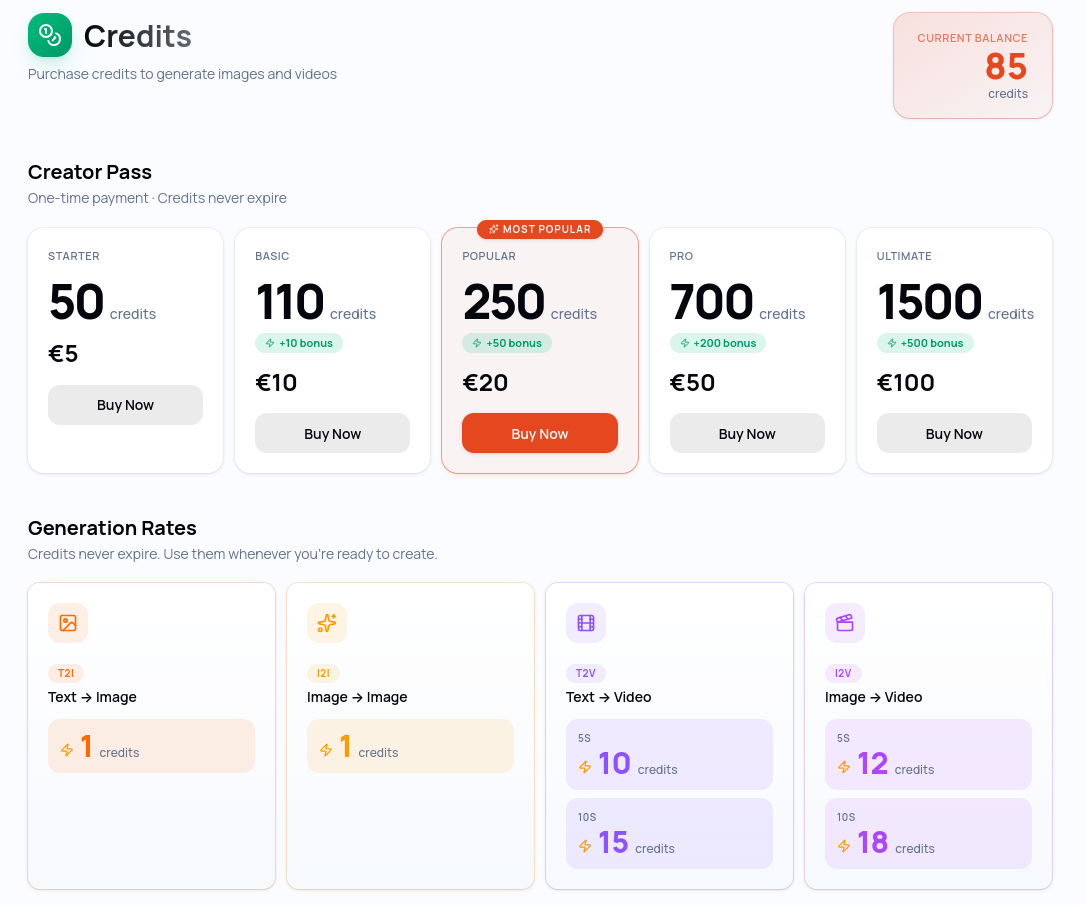Click the Image to Image sparkles icon
Image resolution: width=1086 pixels, height=905 pixels.
coord(327,623)
